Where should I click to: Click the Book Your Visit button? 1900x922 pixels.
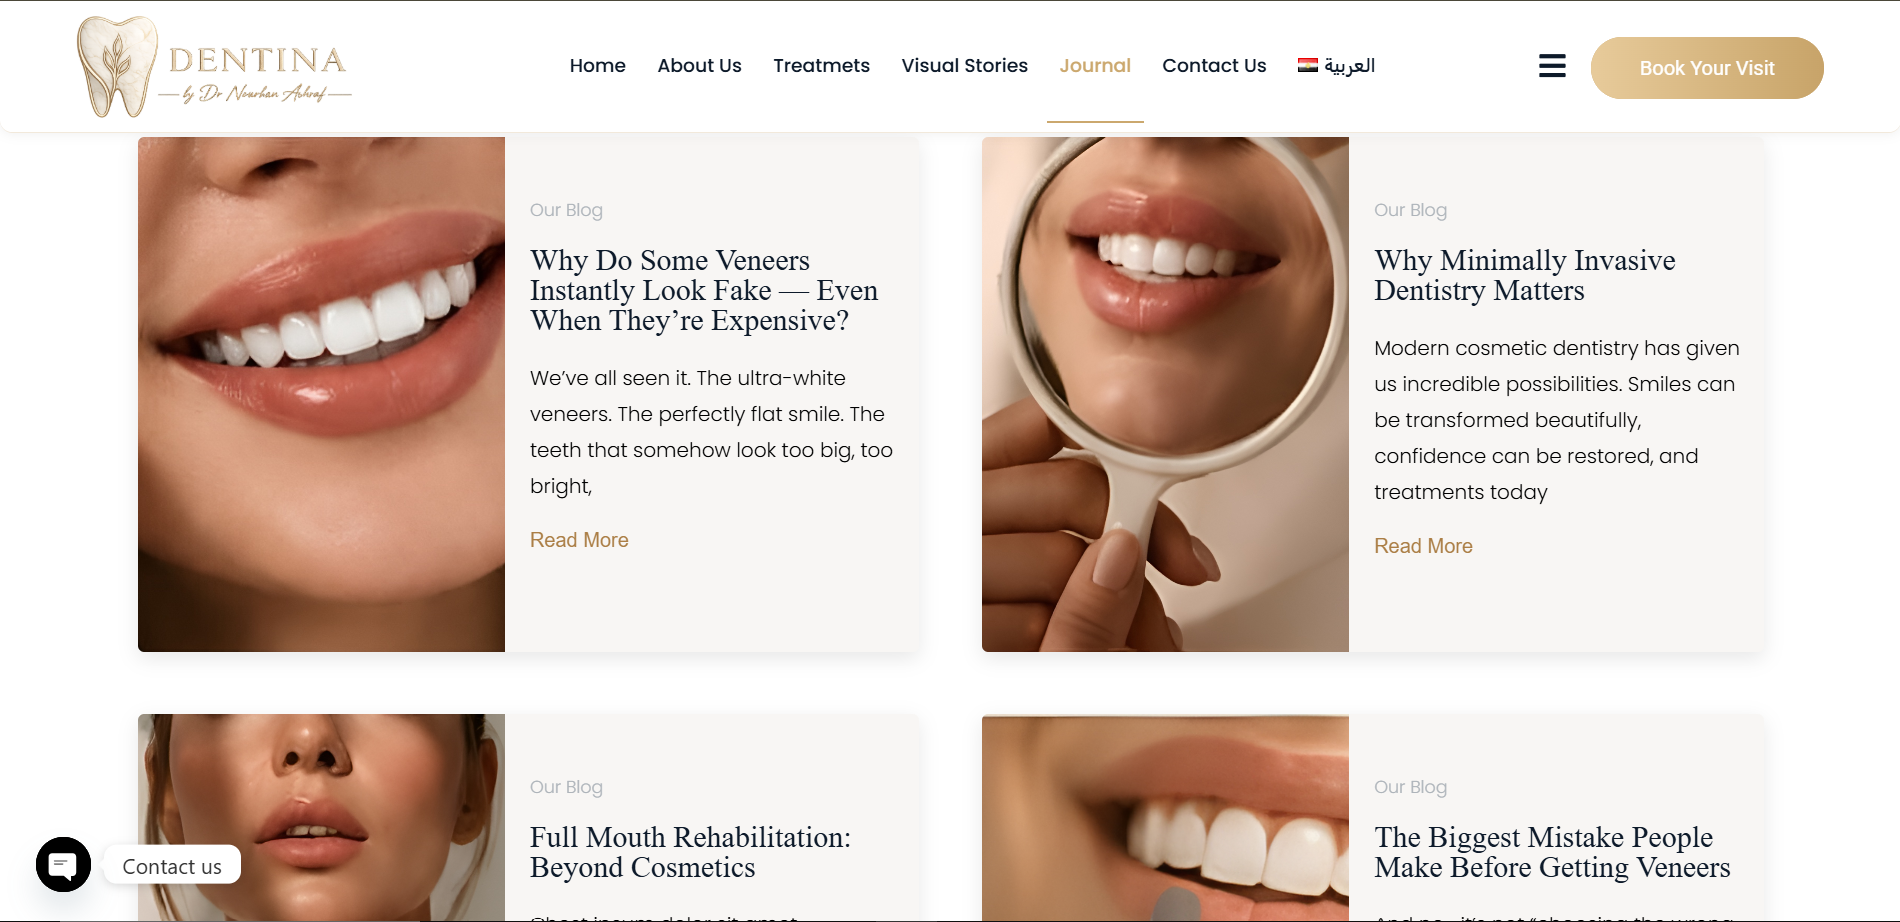(x=1707, y=68)
